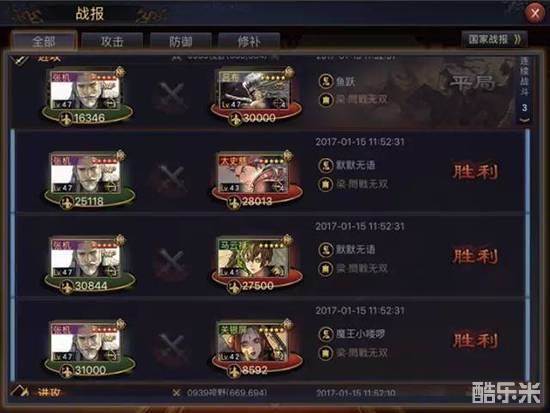Click player avatar icon next to 鱼跃
Image resolution: width=550 pixels, height=413 pixels.
pyautogui.click(x=326, y=81)
